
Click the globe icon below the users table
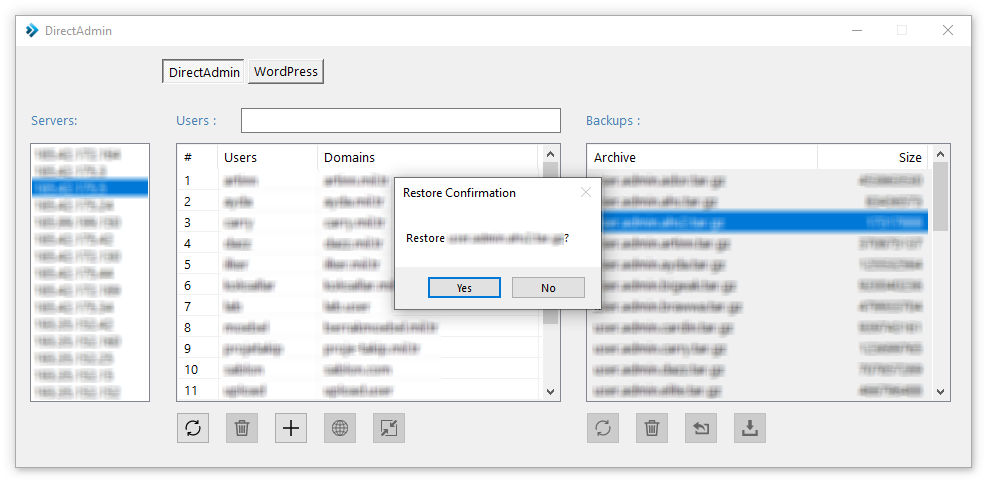340,428
